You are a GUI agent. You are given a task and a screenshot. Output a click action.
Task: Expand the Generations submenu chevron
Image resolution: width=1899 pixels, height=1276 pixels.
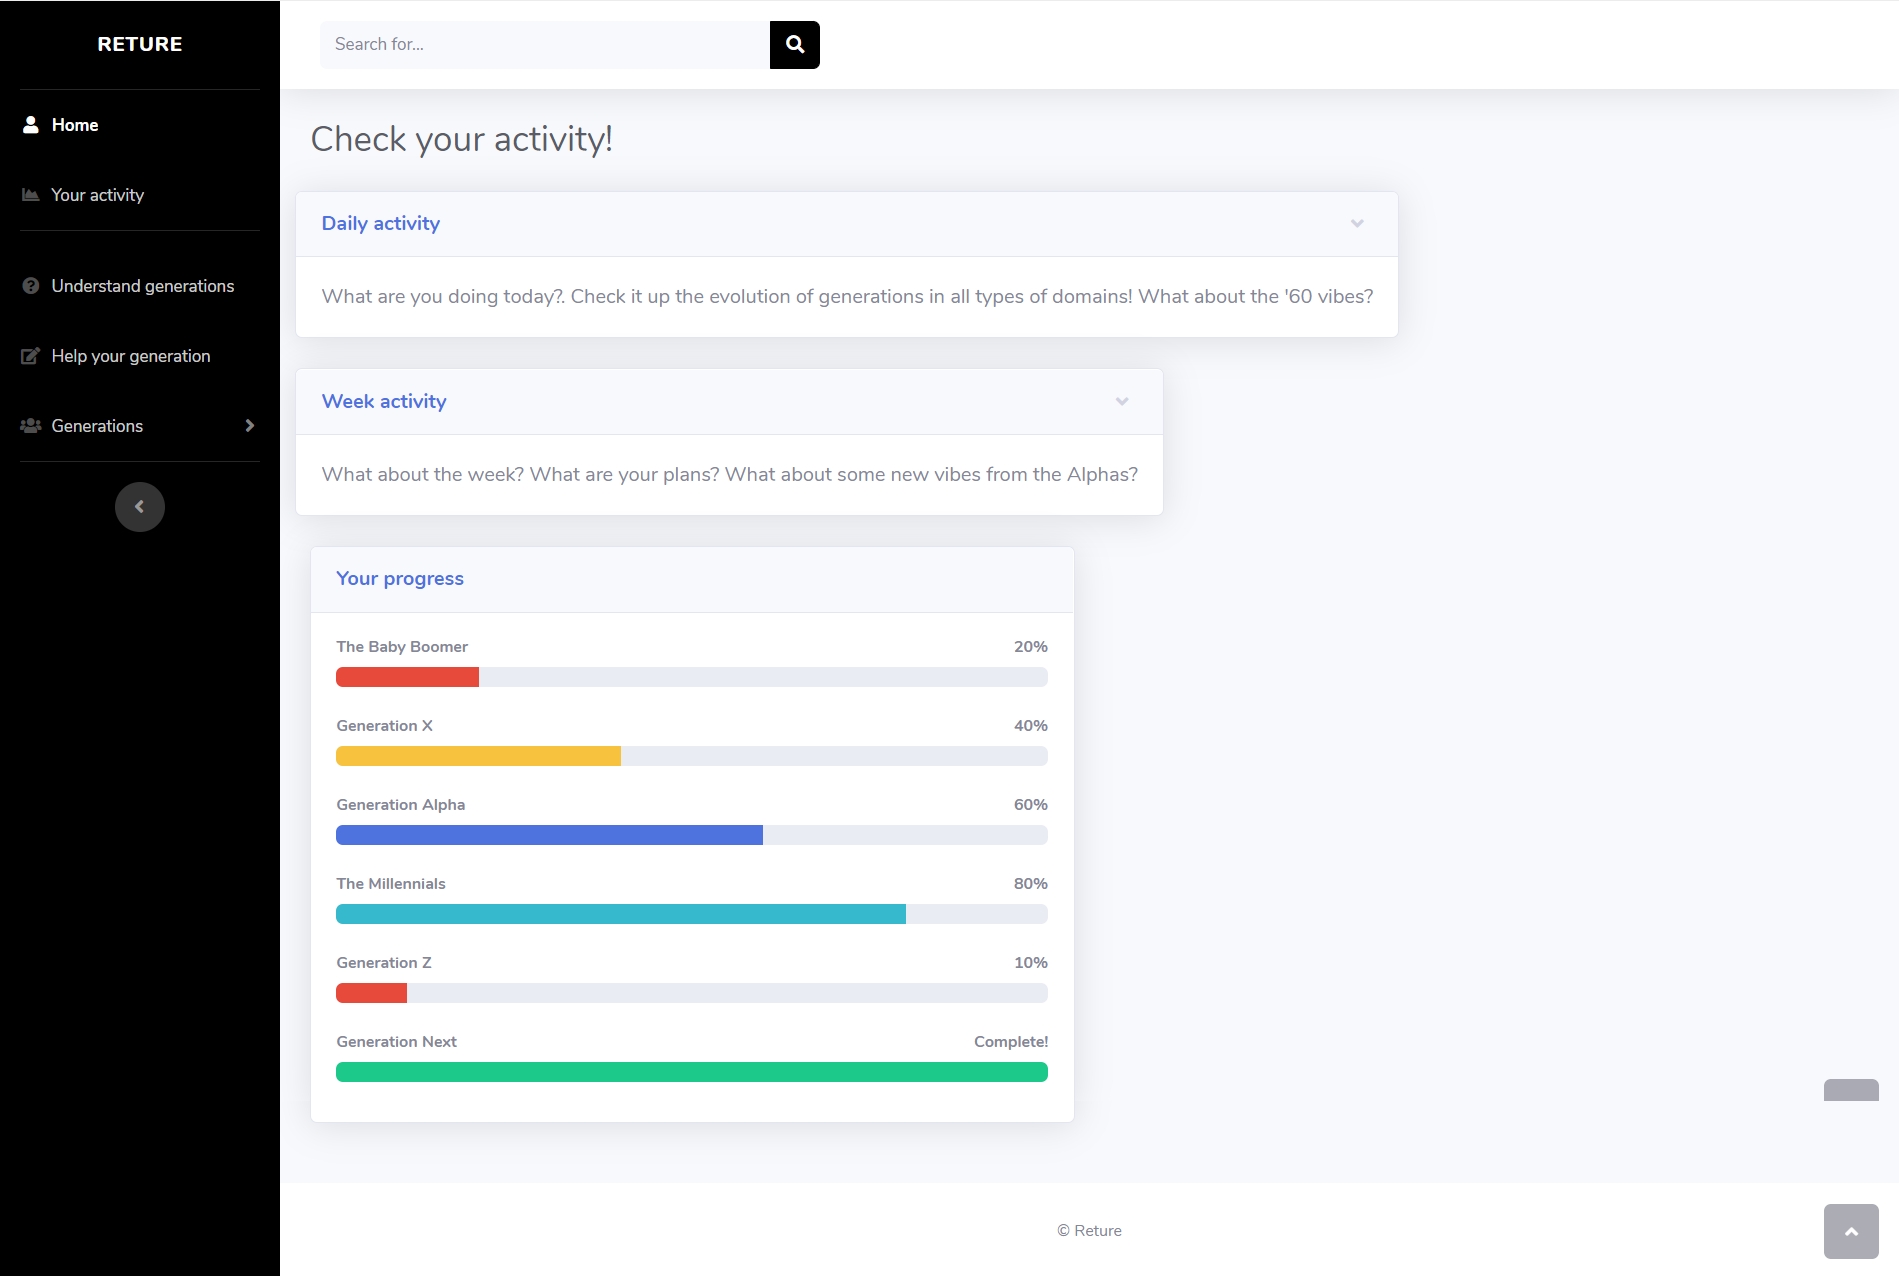(249, 426)
